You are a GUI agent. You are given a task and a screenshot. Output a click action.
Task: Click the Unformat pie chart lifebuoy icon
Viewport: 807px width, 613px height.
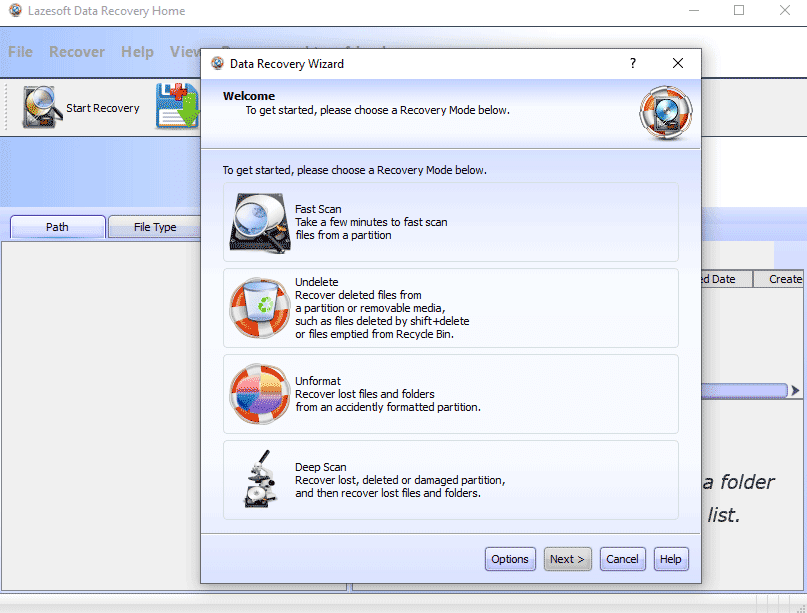click(259, 394)
